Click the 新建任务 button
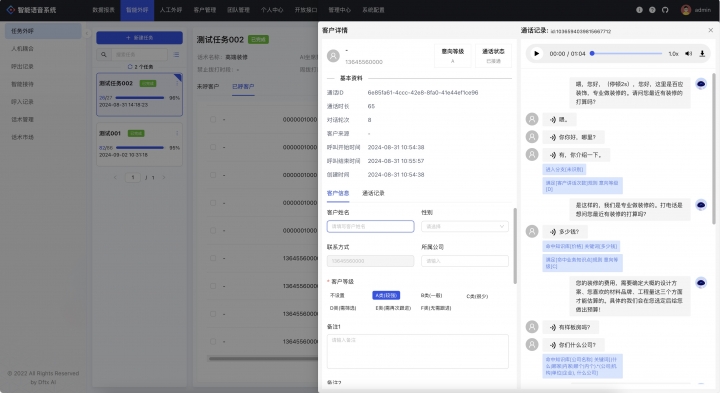The height and width of the screenshot is (393, 720). click(139, 38)
